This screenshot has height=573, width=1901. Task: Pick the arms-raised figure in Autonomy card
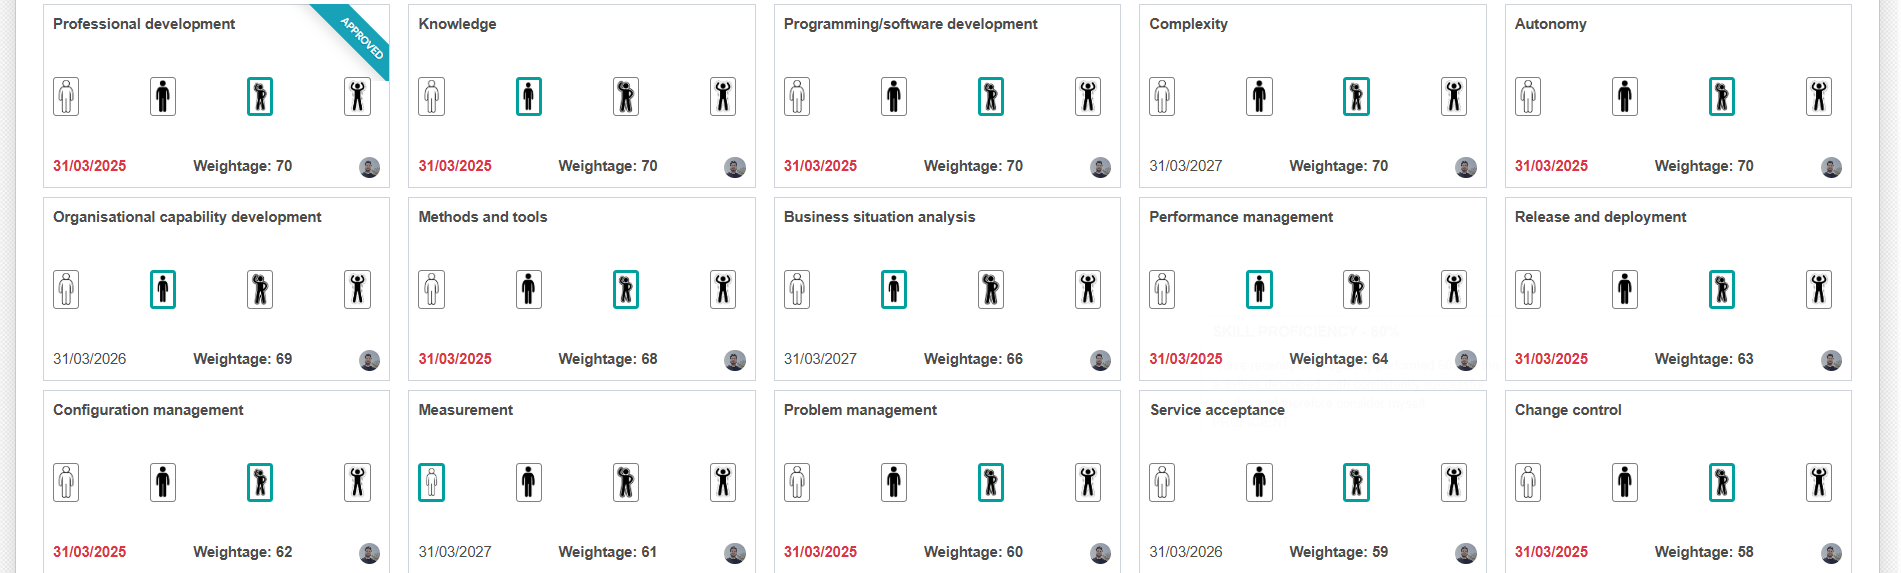coord(1819,97)
